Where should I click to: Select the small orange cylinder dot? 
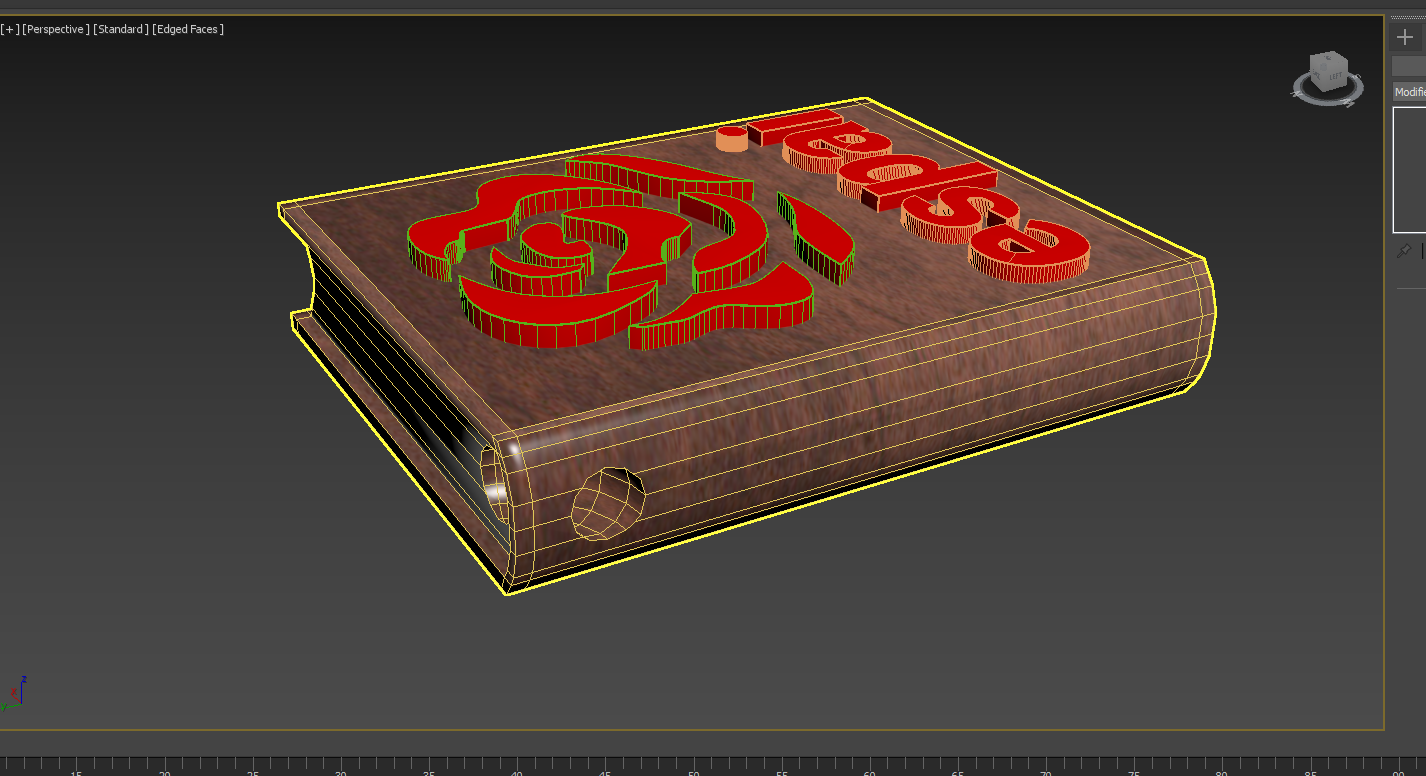(732, 139)
